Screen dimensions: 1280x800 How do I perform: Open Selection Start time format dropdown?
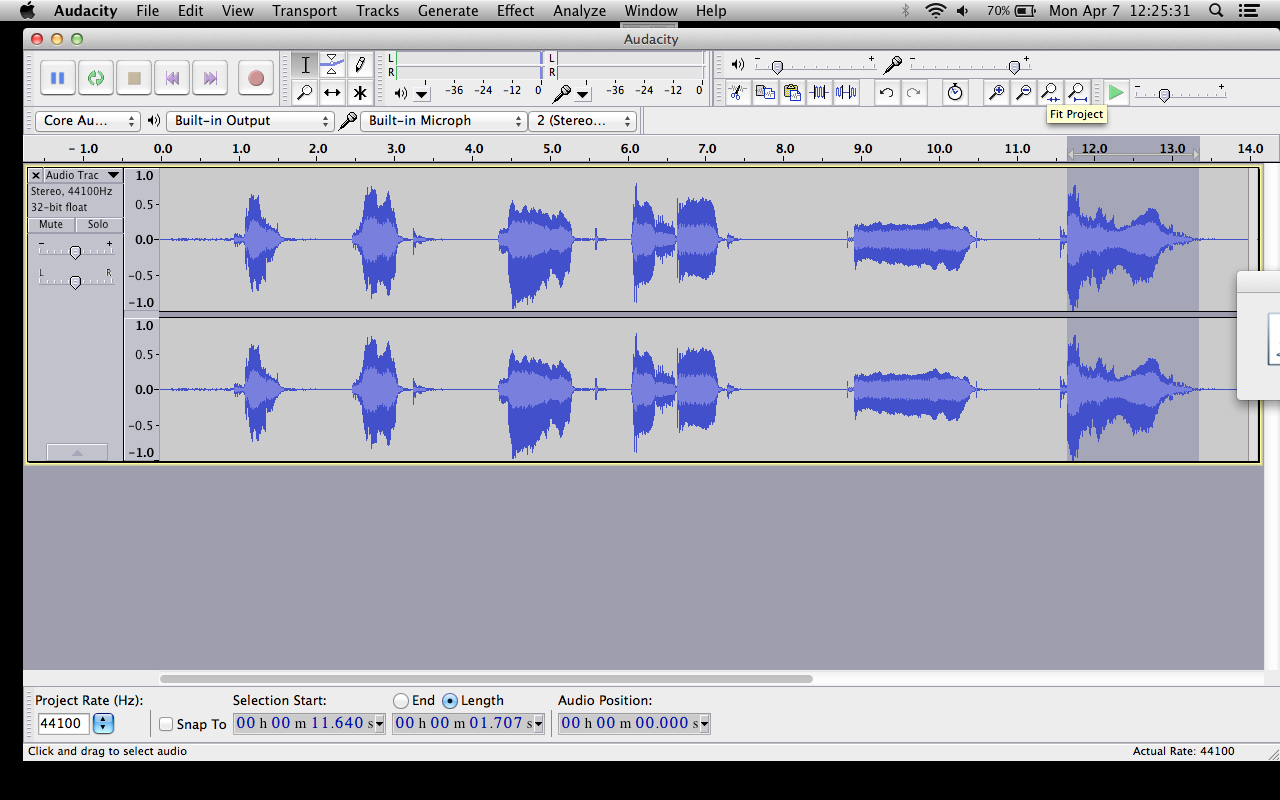click(379, 723)
